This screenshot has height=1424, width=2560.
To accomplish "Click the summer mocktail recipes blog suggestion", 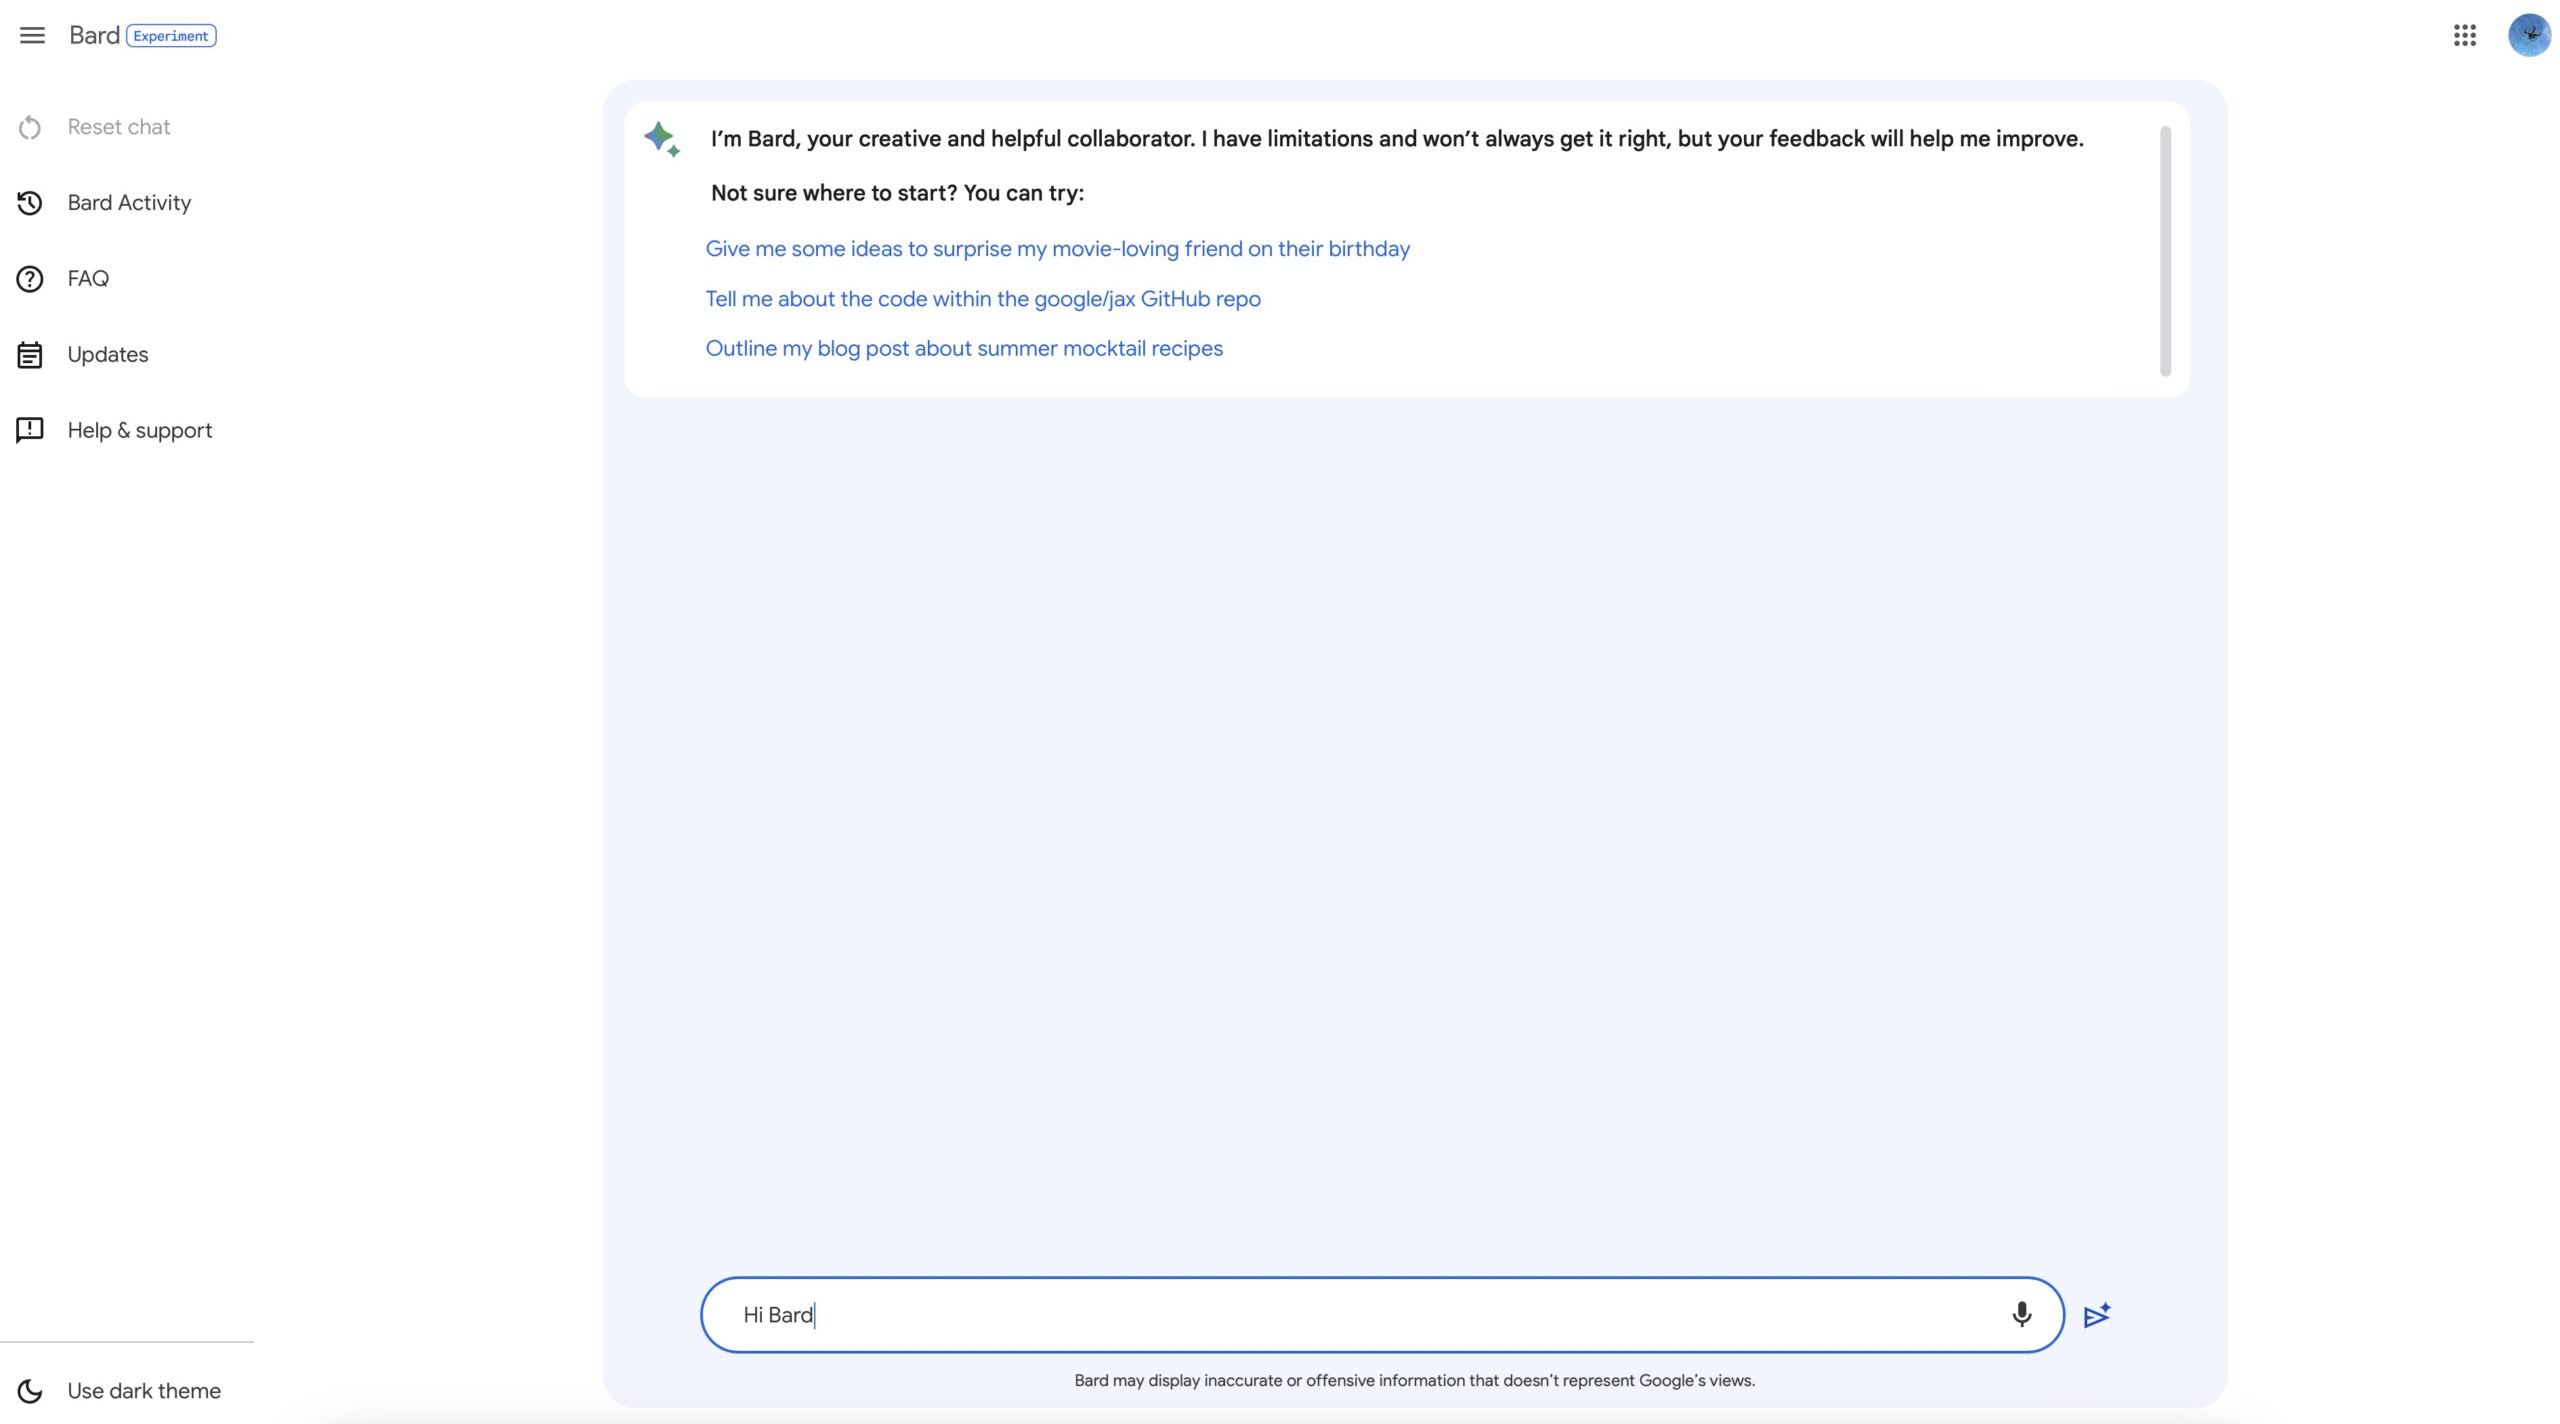I will (x=964, y=349).
